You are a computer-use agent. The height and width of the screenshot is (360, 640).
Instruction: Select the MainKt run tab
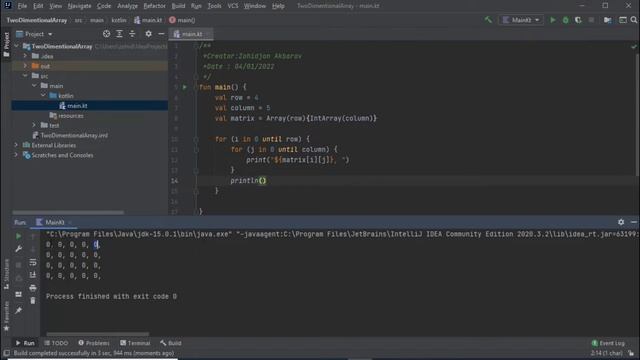54,222
